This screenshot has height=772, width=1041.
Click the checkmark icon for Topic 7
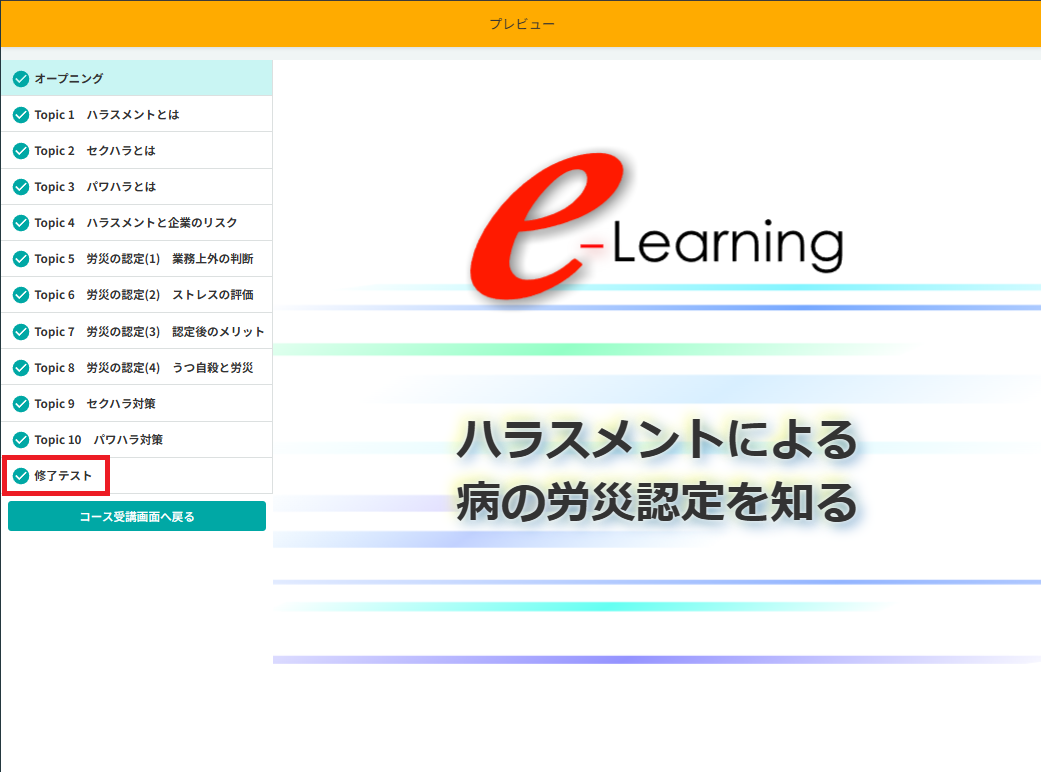[21, 331]
